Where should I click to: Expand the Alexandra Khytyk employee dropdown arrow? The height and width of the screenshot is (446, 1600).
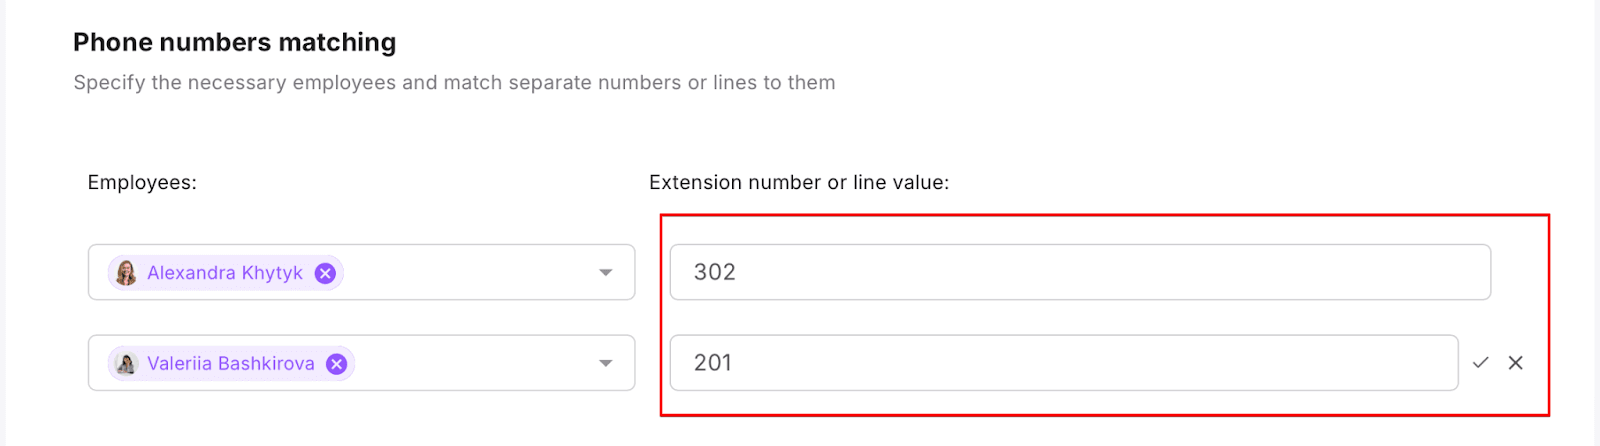(x=605, y=273)
